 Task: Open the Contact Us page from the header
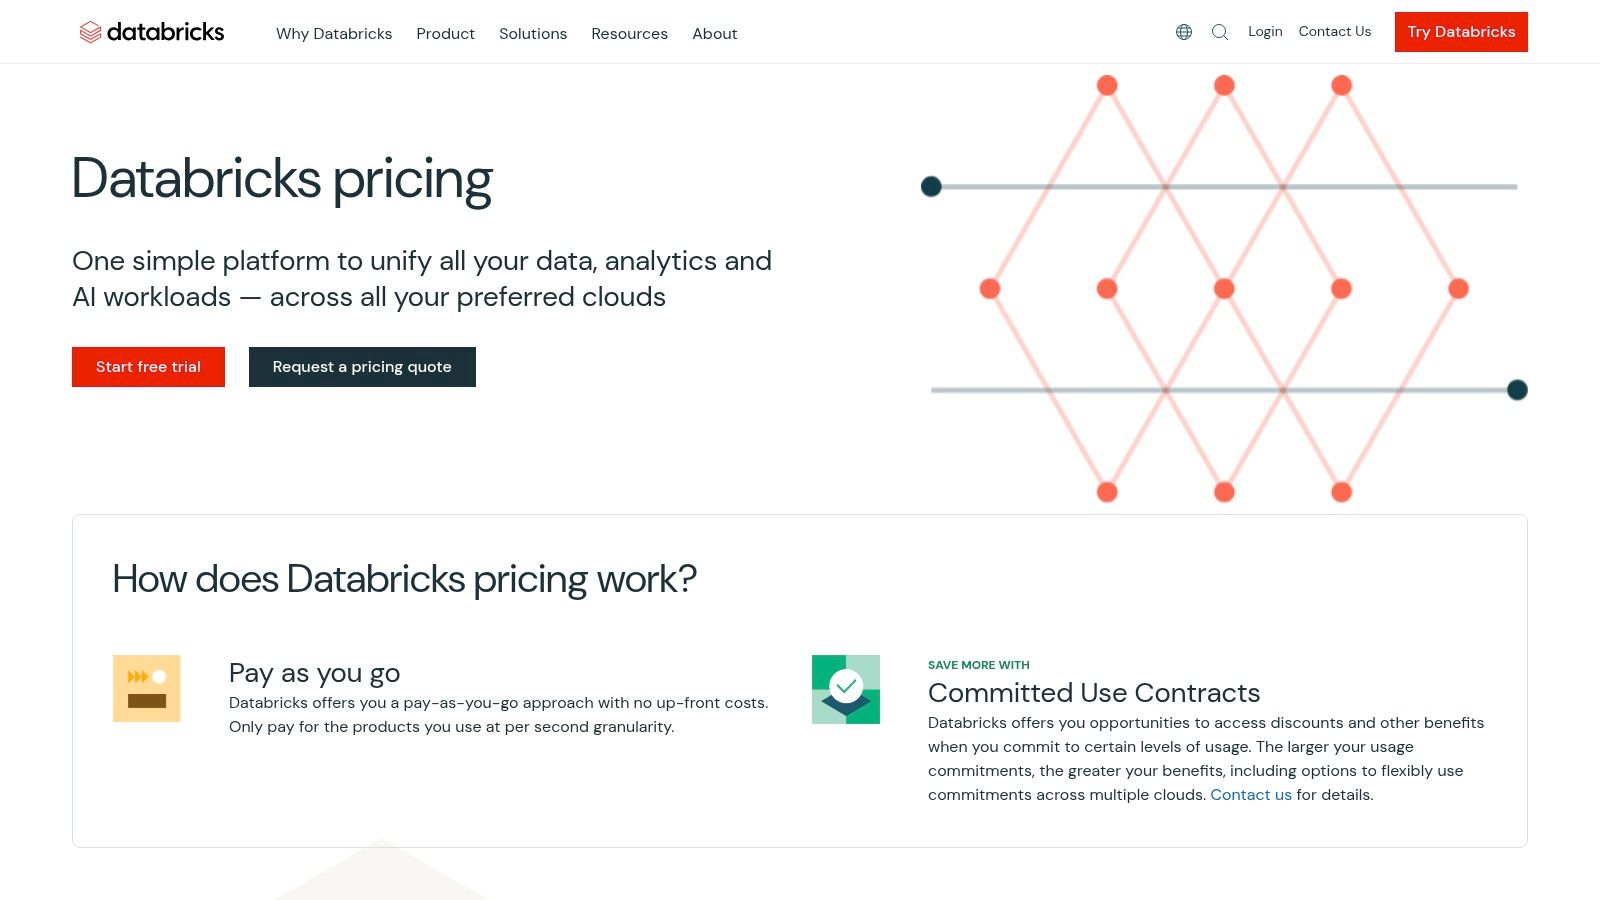pyautogui.click(x=1334, y=31)
